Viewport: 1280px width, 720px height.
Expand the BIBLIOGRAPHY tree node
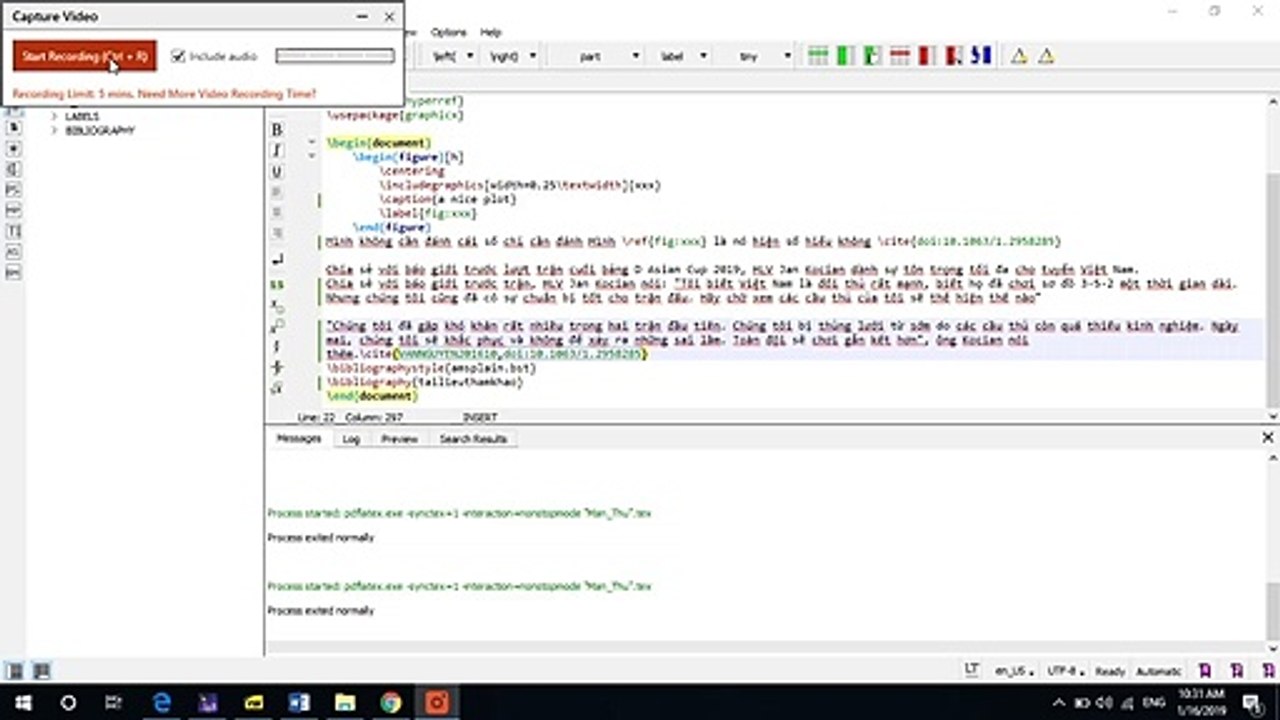pos(55,130)
